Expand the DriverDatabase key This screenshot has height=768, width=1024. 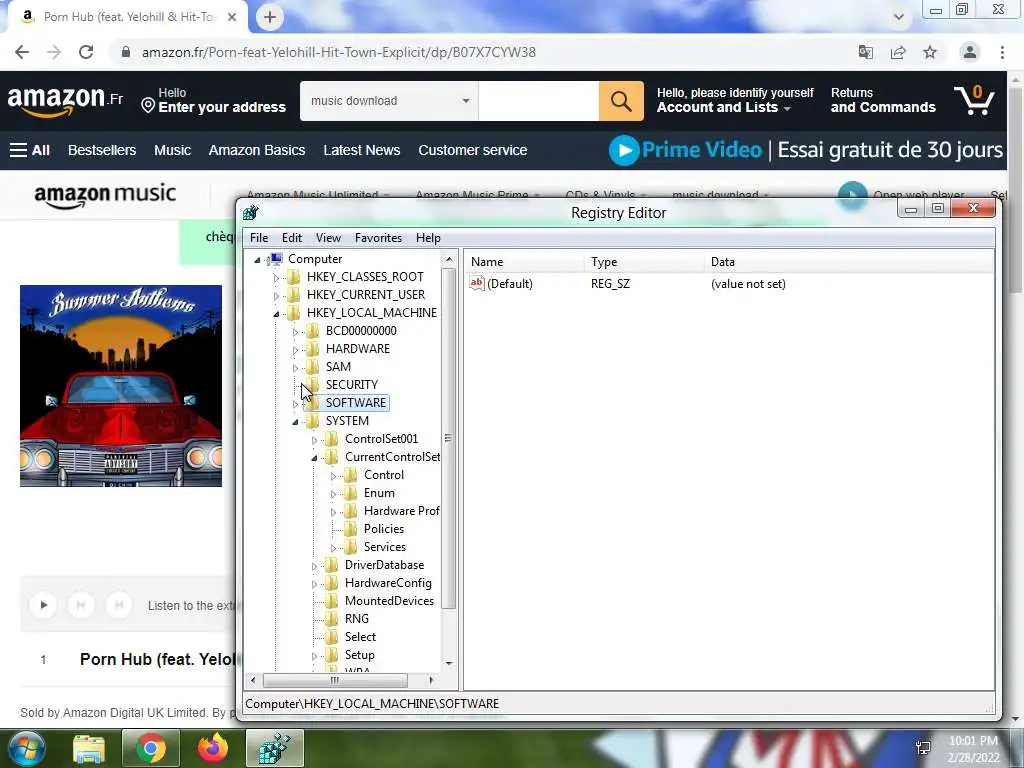pyautogui.click(x=314, y=566)
